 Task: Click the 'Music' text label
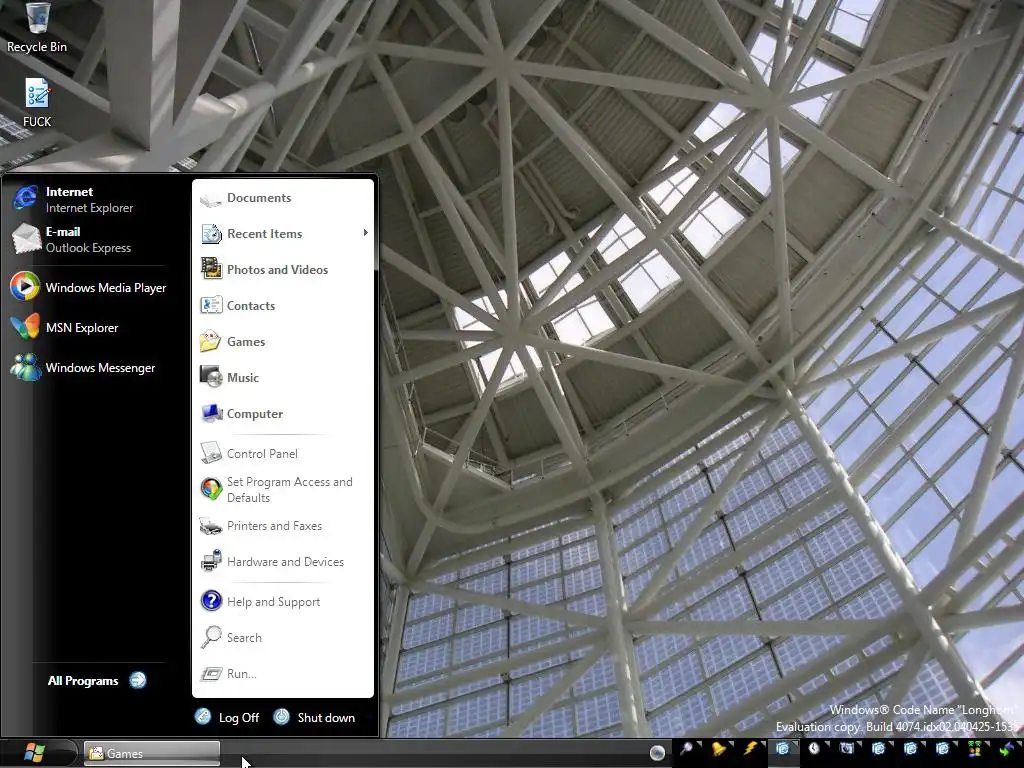point(243,377)
